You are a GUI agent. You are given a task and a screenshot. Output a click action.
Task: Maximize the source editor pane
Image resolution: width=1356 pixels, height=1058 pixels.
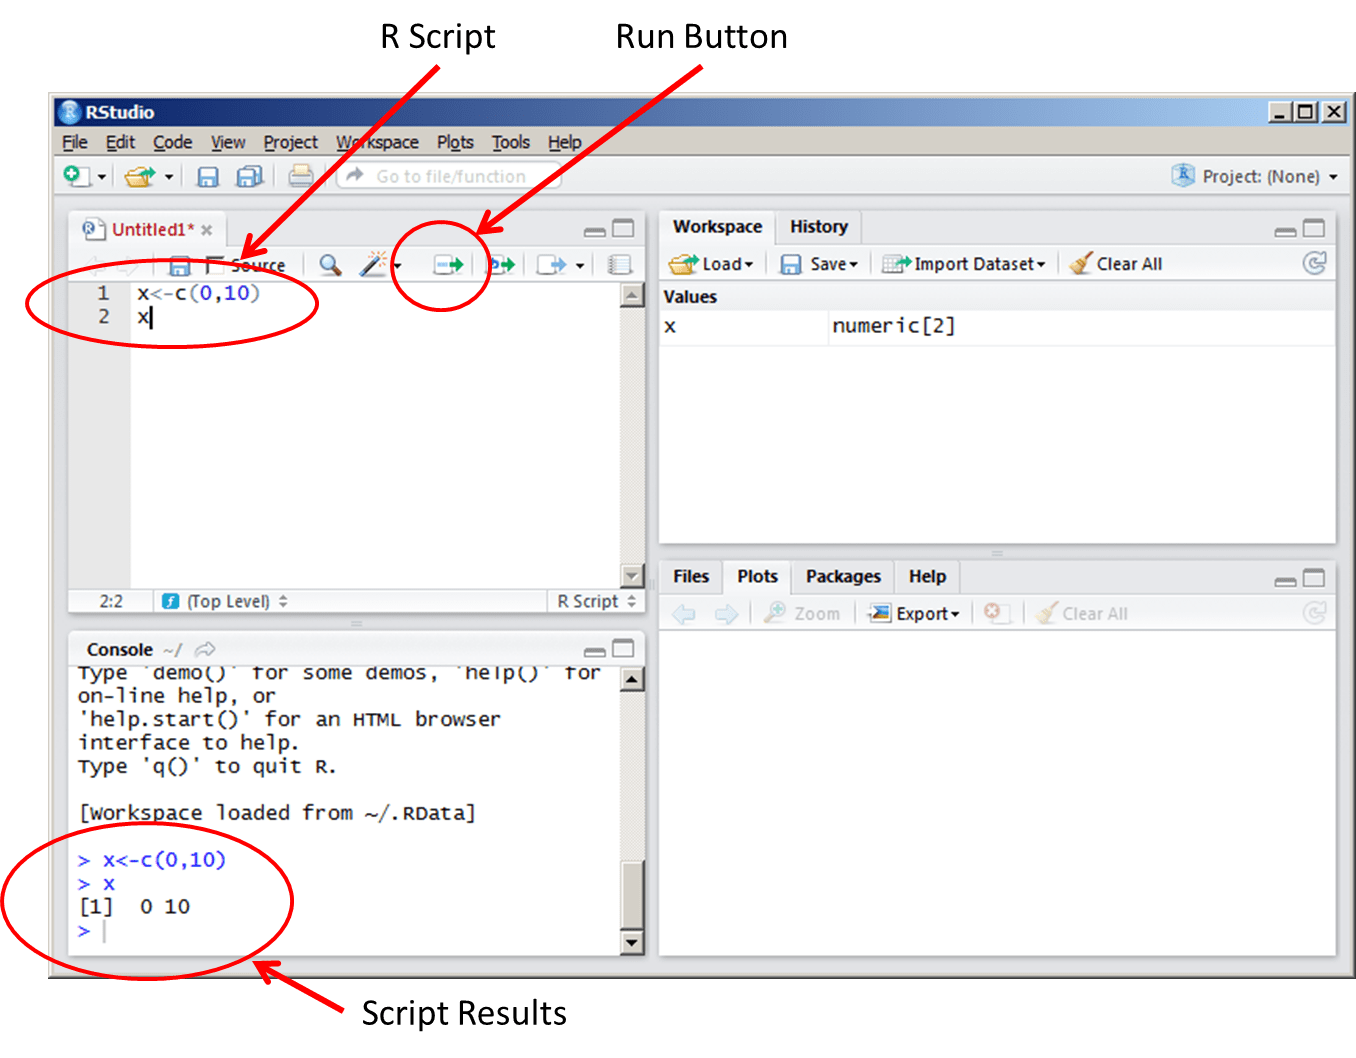(623, 229)
